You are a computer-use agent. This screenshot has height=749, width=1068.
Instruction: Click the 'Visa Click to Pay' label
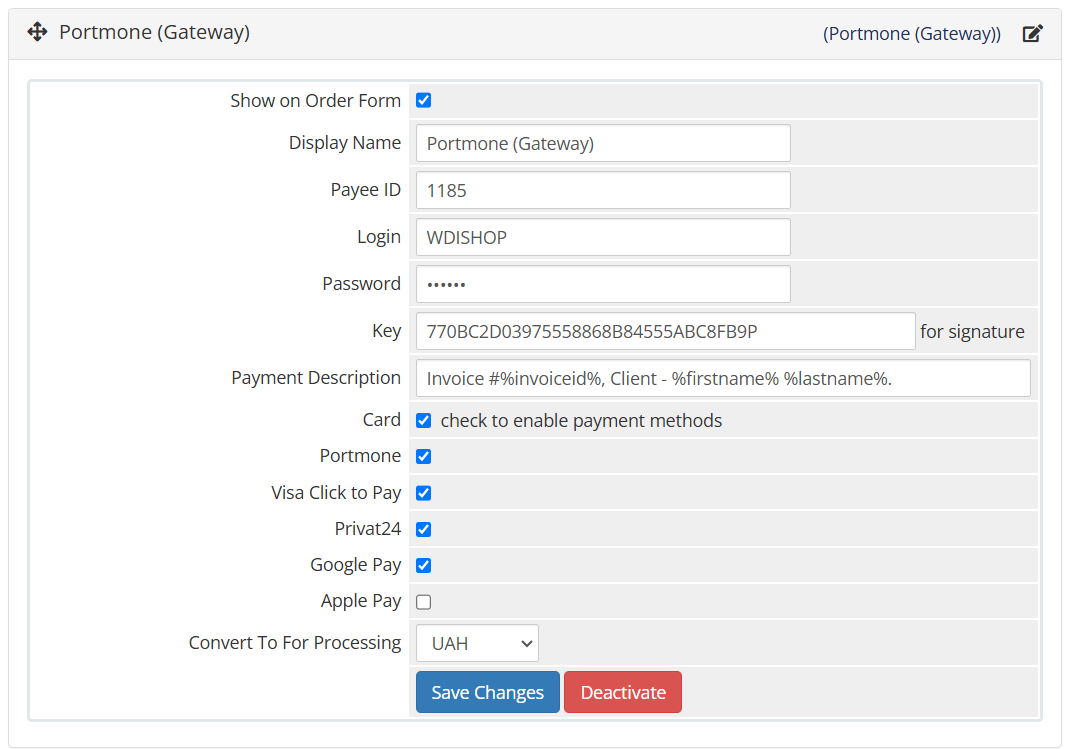click(x=336, y=493)
